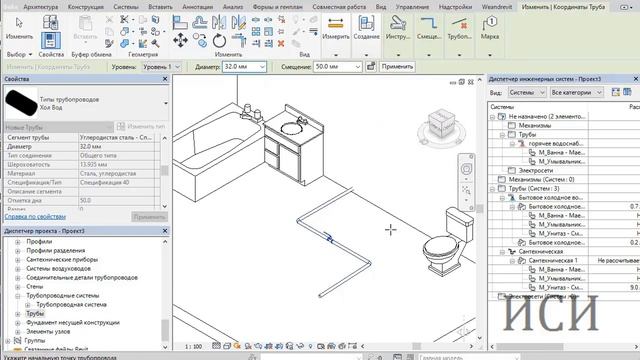Switch to the Управление ribbon tab

(x=412, y=7)
